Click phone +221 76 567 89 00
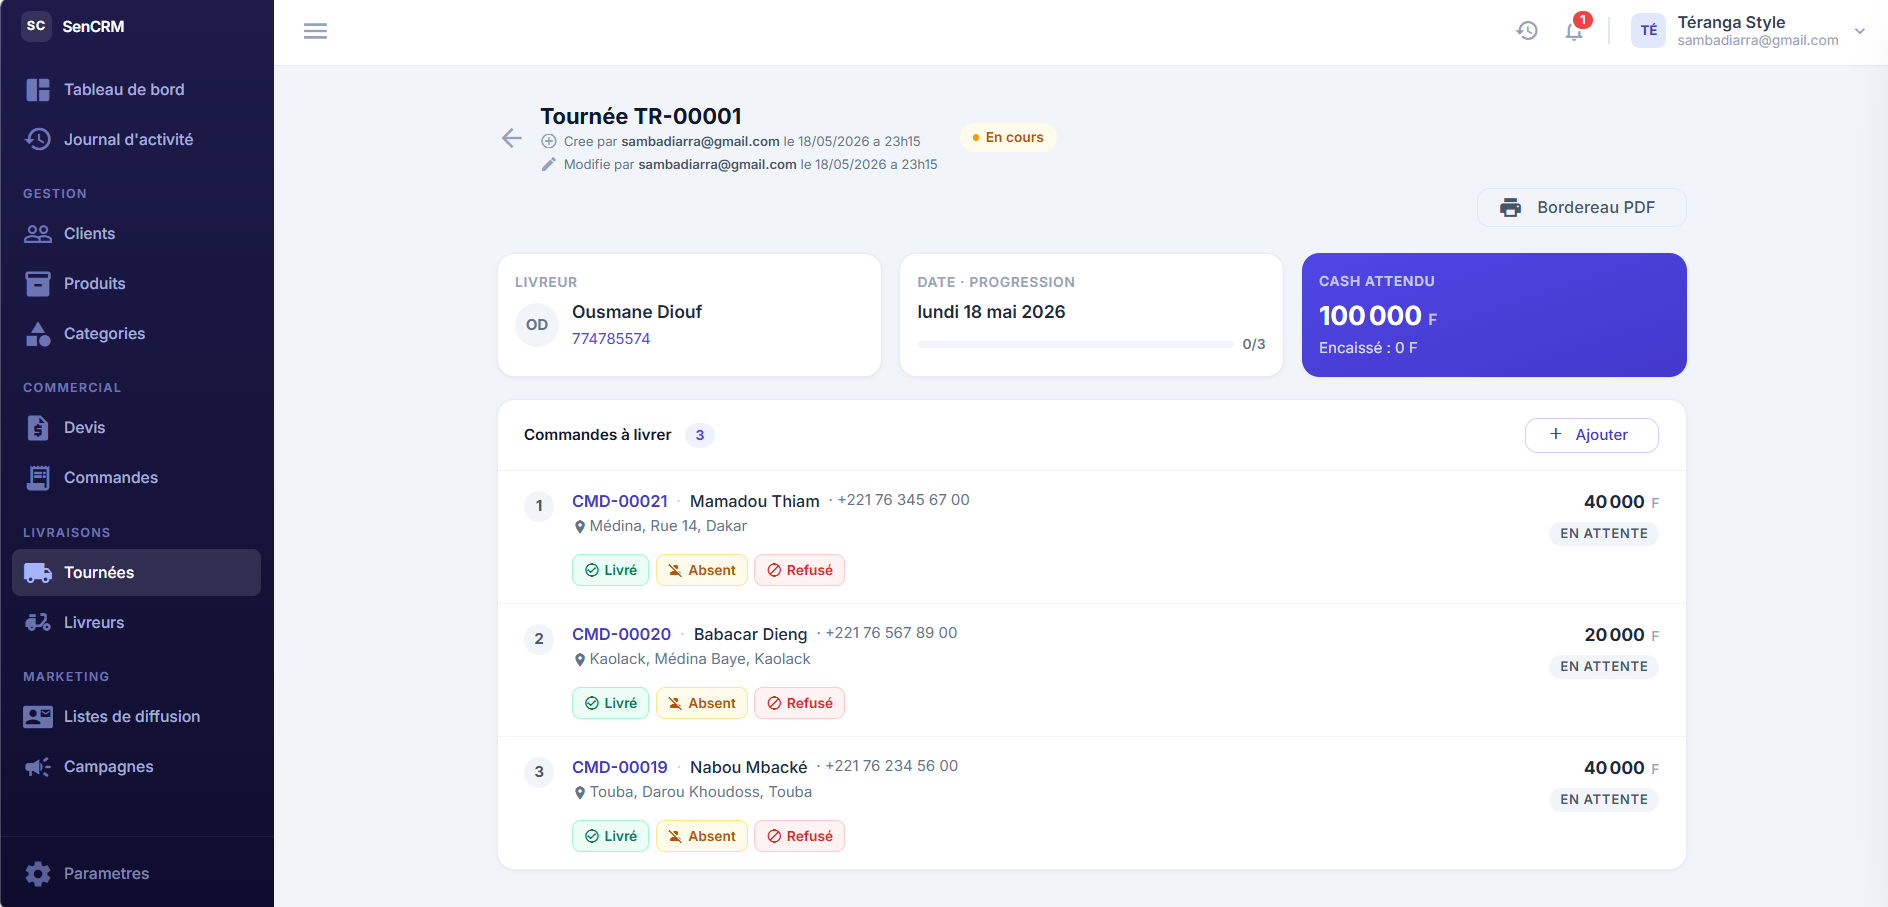This screenshot has width=1888, height=907. tap(891, 633)
